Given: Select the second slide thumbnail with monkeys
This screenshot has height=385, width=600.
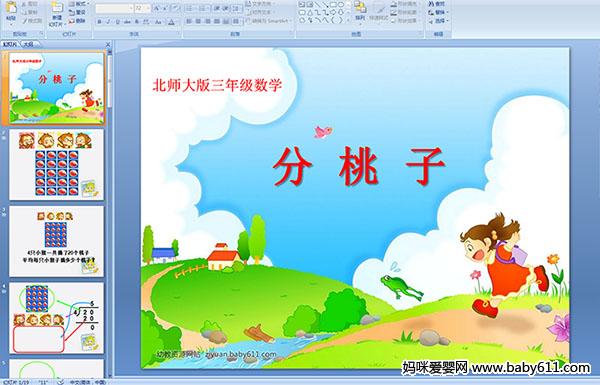Looking at the screenshot, I should 56,165.
